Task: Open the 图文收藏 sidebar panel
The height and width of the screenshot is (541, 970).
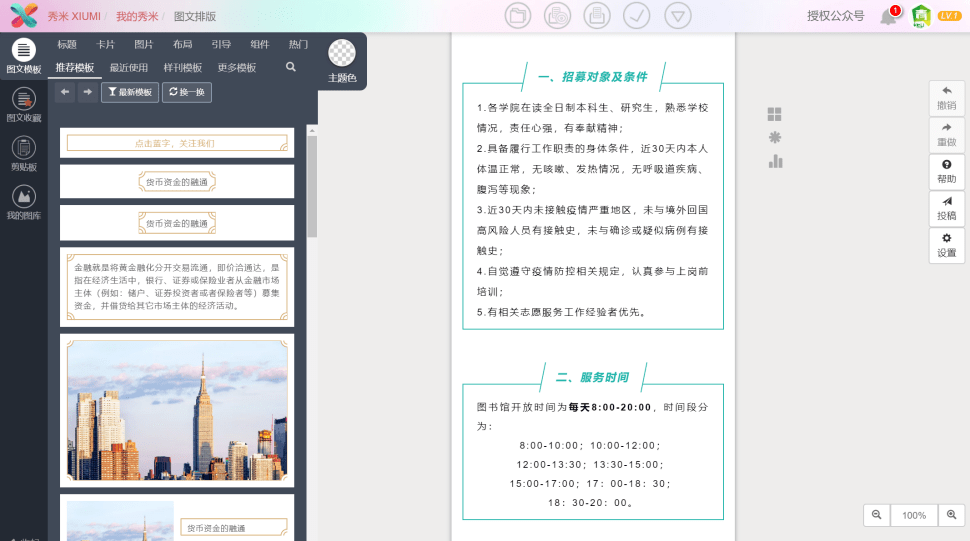Action: tap(24, 104)
